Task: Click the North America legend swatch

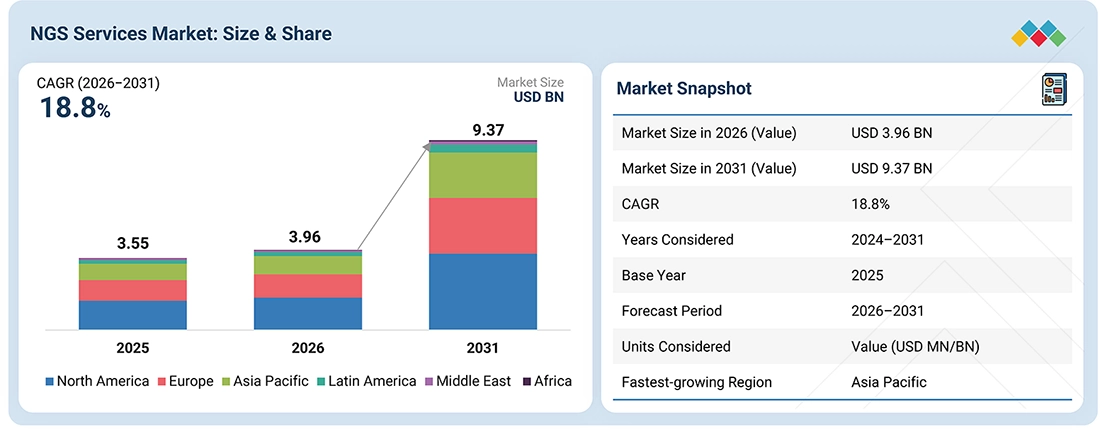Action: [49, 382]
